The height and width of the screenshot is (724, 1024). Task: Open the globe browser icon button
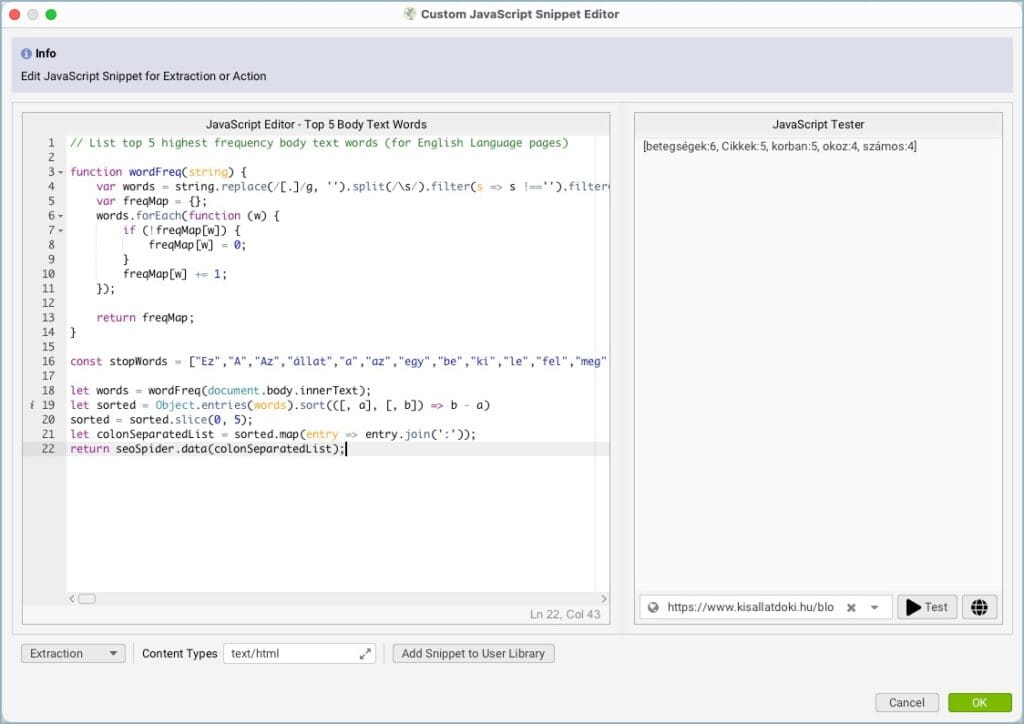click(x=979, y=607)
